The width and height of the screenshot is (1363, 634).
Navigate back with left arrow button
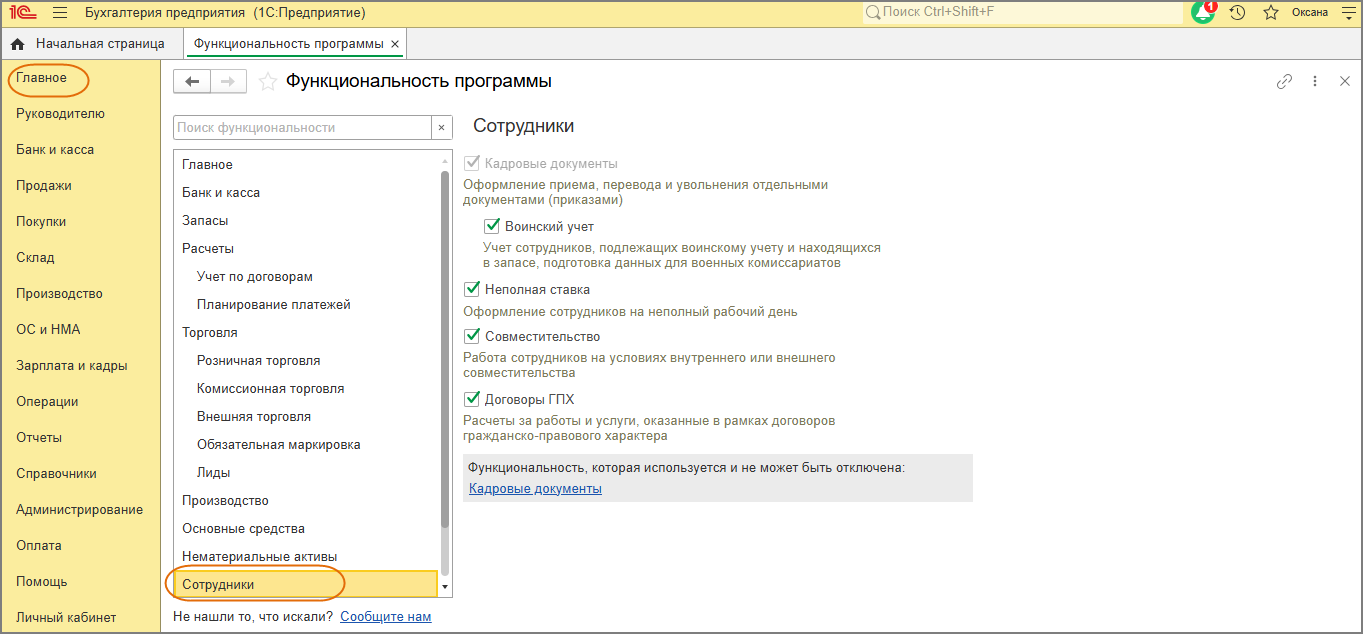[192, 82]
